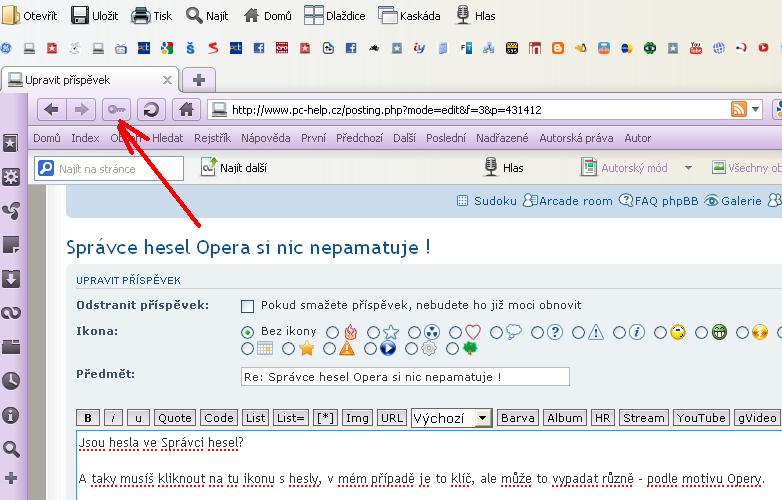Click Rejstřík in the navigation bar

212,138
